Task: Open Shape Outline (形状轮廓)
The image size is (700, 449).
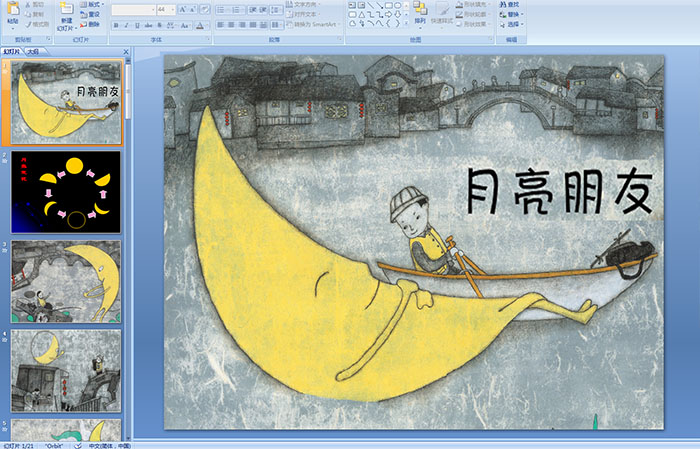Action: [475, 14]
